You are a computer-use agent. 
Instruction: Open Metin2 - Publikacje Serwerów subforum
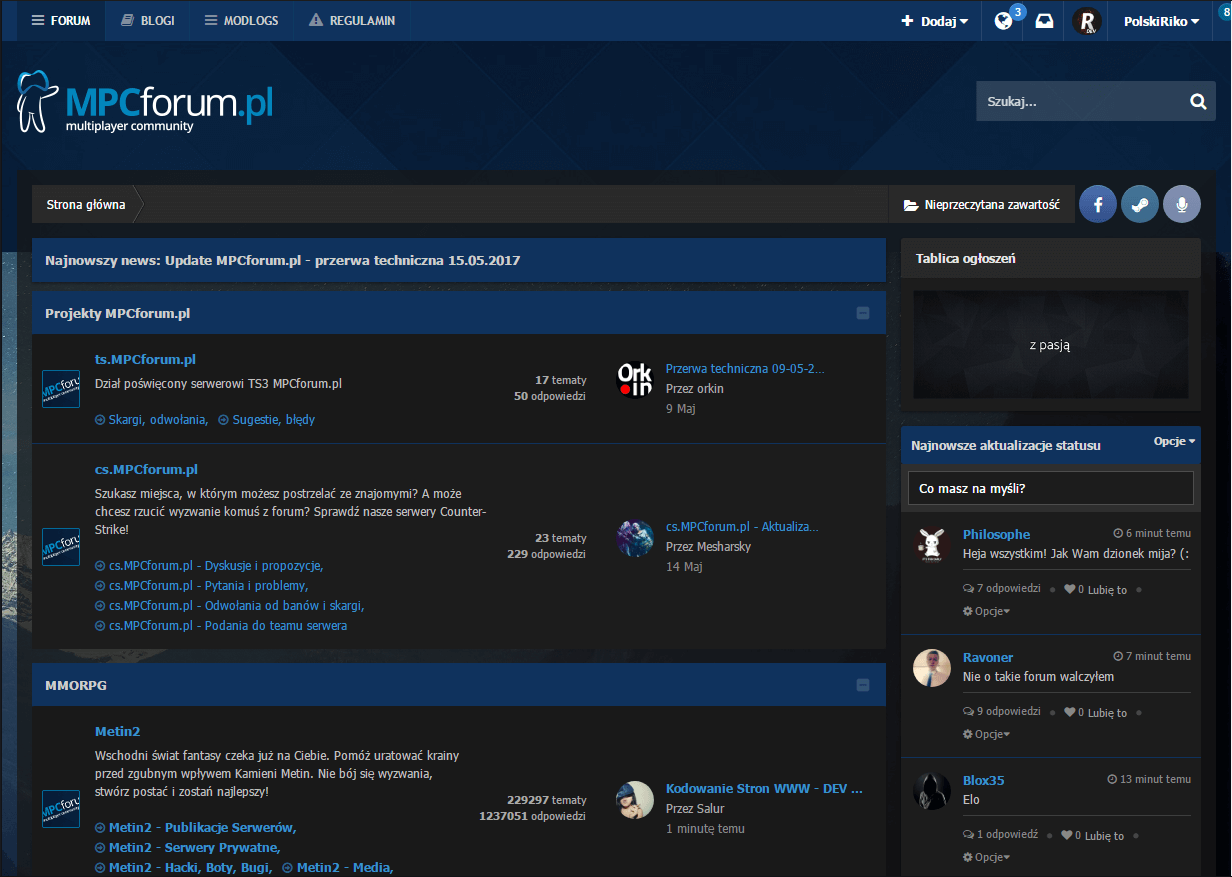coord(196,827)
